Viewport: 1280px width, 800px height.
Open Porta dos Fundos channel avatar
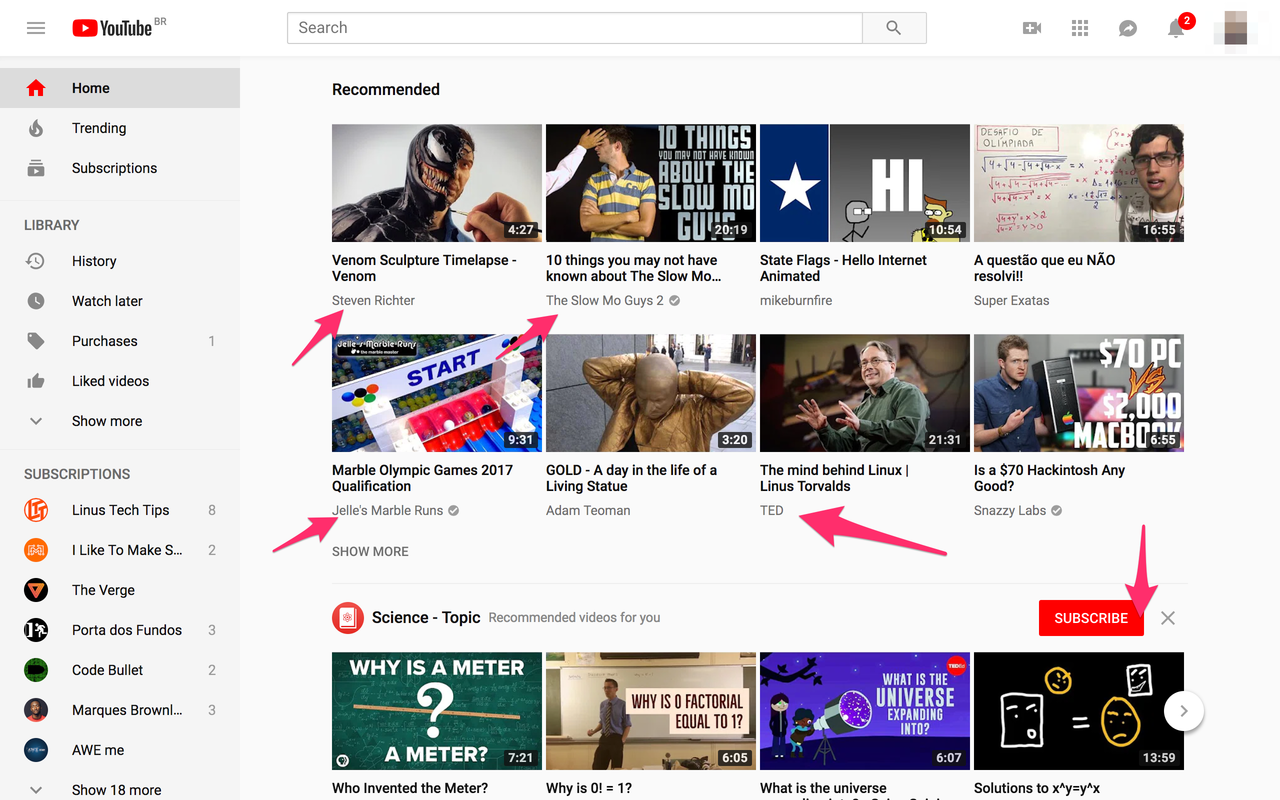coord(36,630)
